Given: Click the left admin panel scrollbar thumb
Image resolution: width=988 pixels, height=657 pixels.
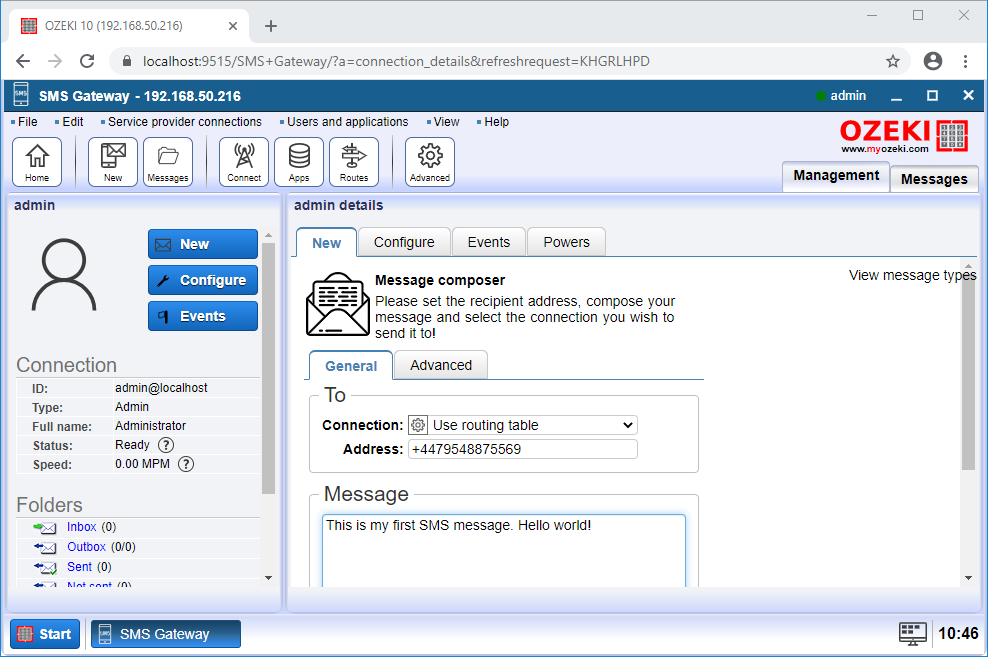Looking at the screenshot, I should (268, 368).
